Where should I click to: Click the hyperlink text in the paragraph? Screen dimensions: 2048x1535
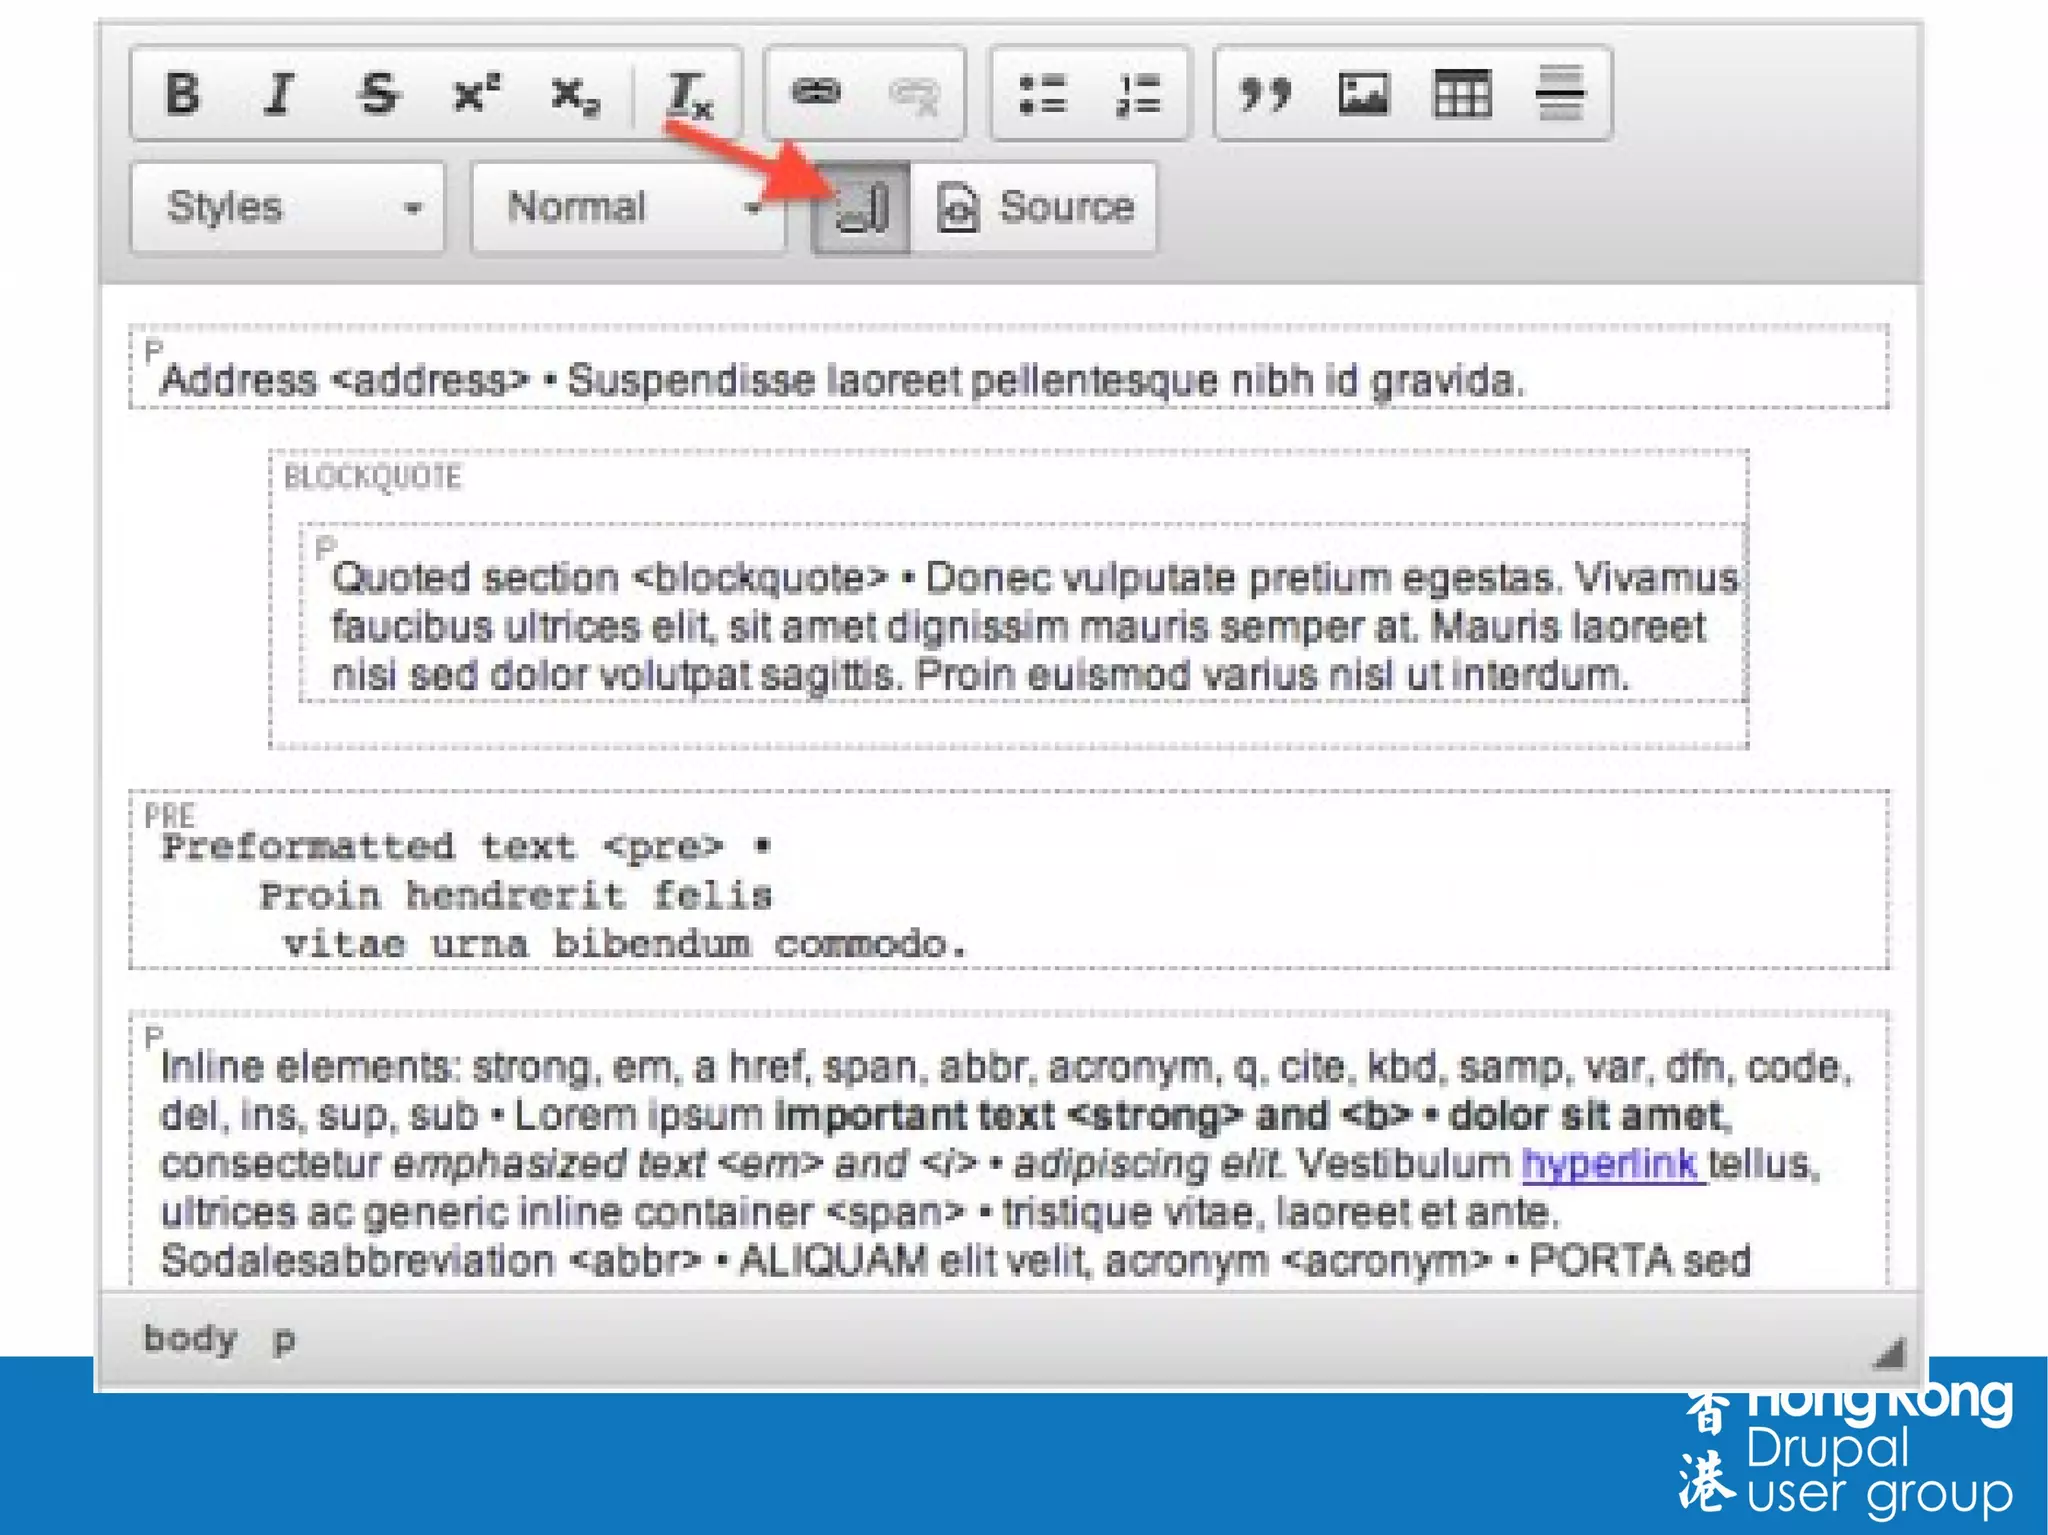tap(1610, 1164)
